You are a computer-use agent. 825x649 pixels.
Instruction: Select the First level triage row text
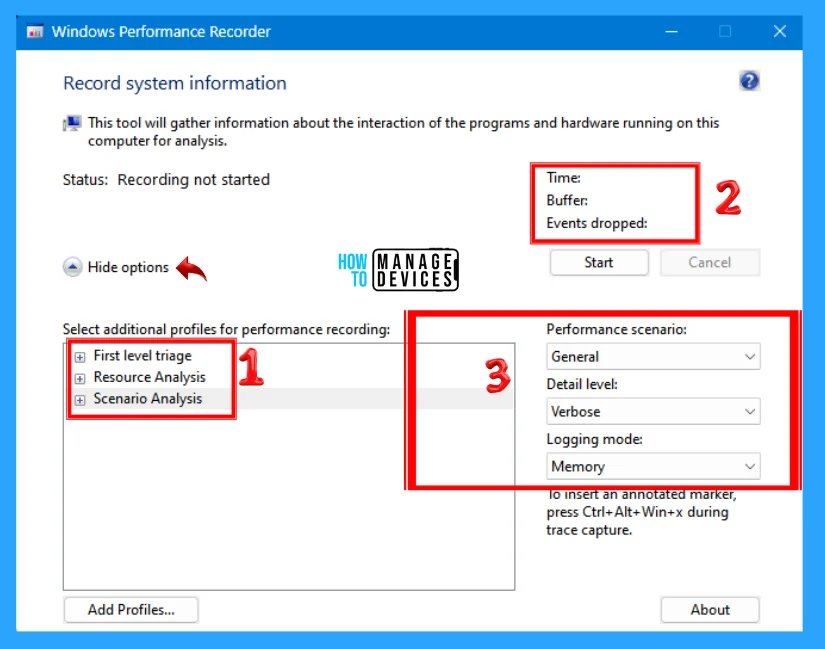tap(143, 356)
